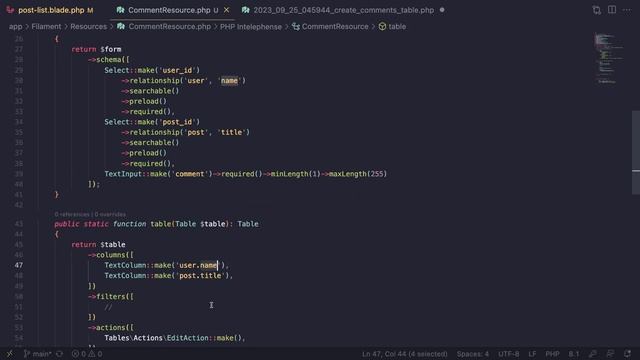Click the 'main*' git branch indicator

[38, 354]
